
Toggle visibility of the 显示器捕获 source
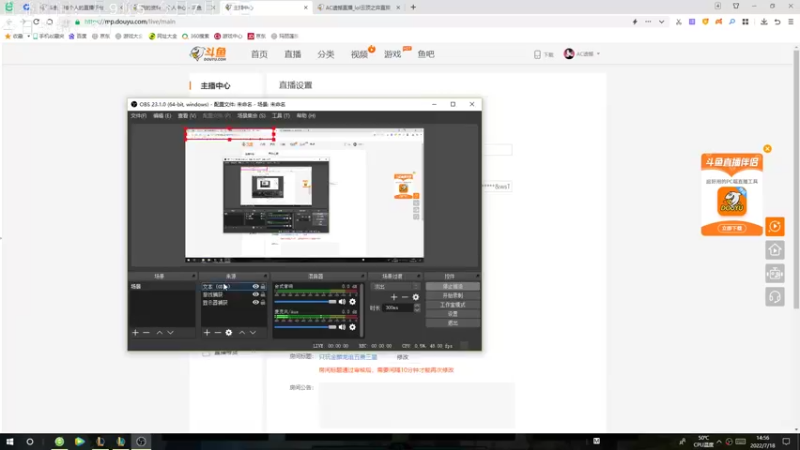[x=255, y=303]
